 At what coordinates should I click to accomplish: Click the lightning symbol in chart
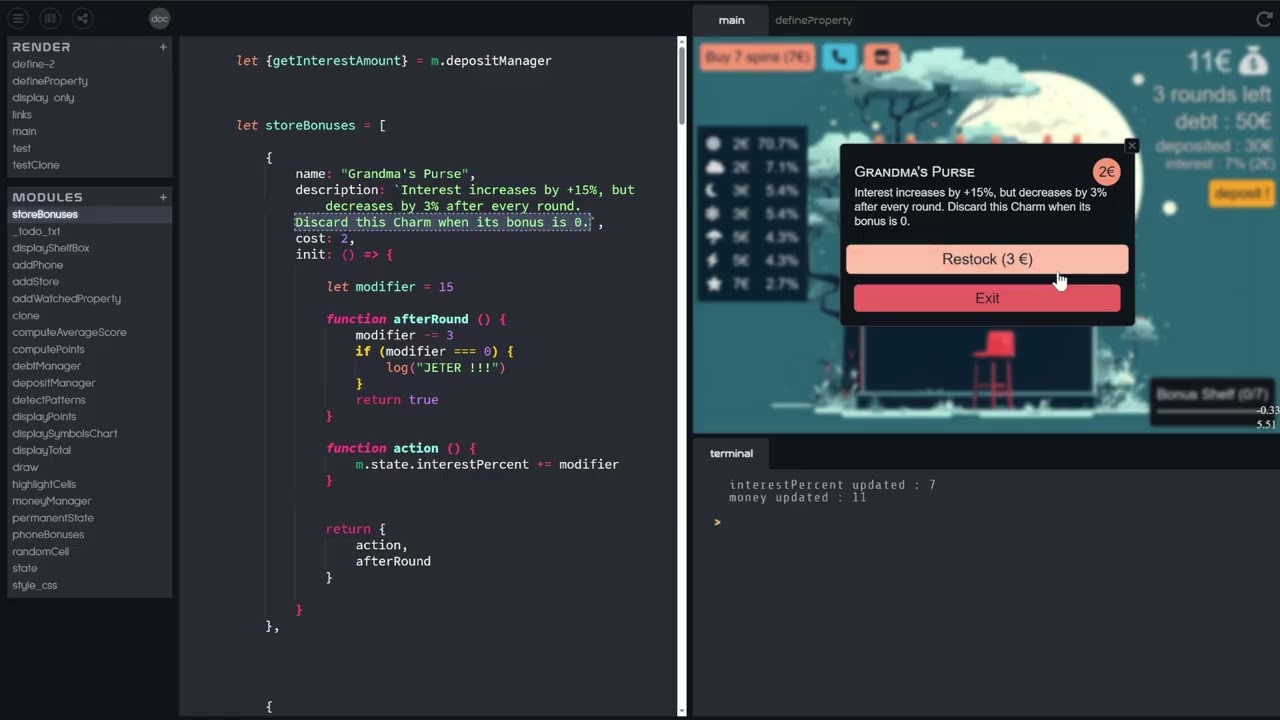click(x=714, y=260)
